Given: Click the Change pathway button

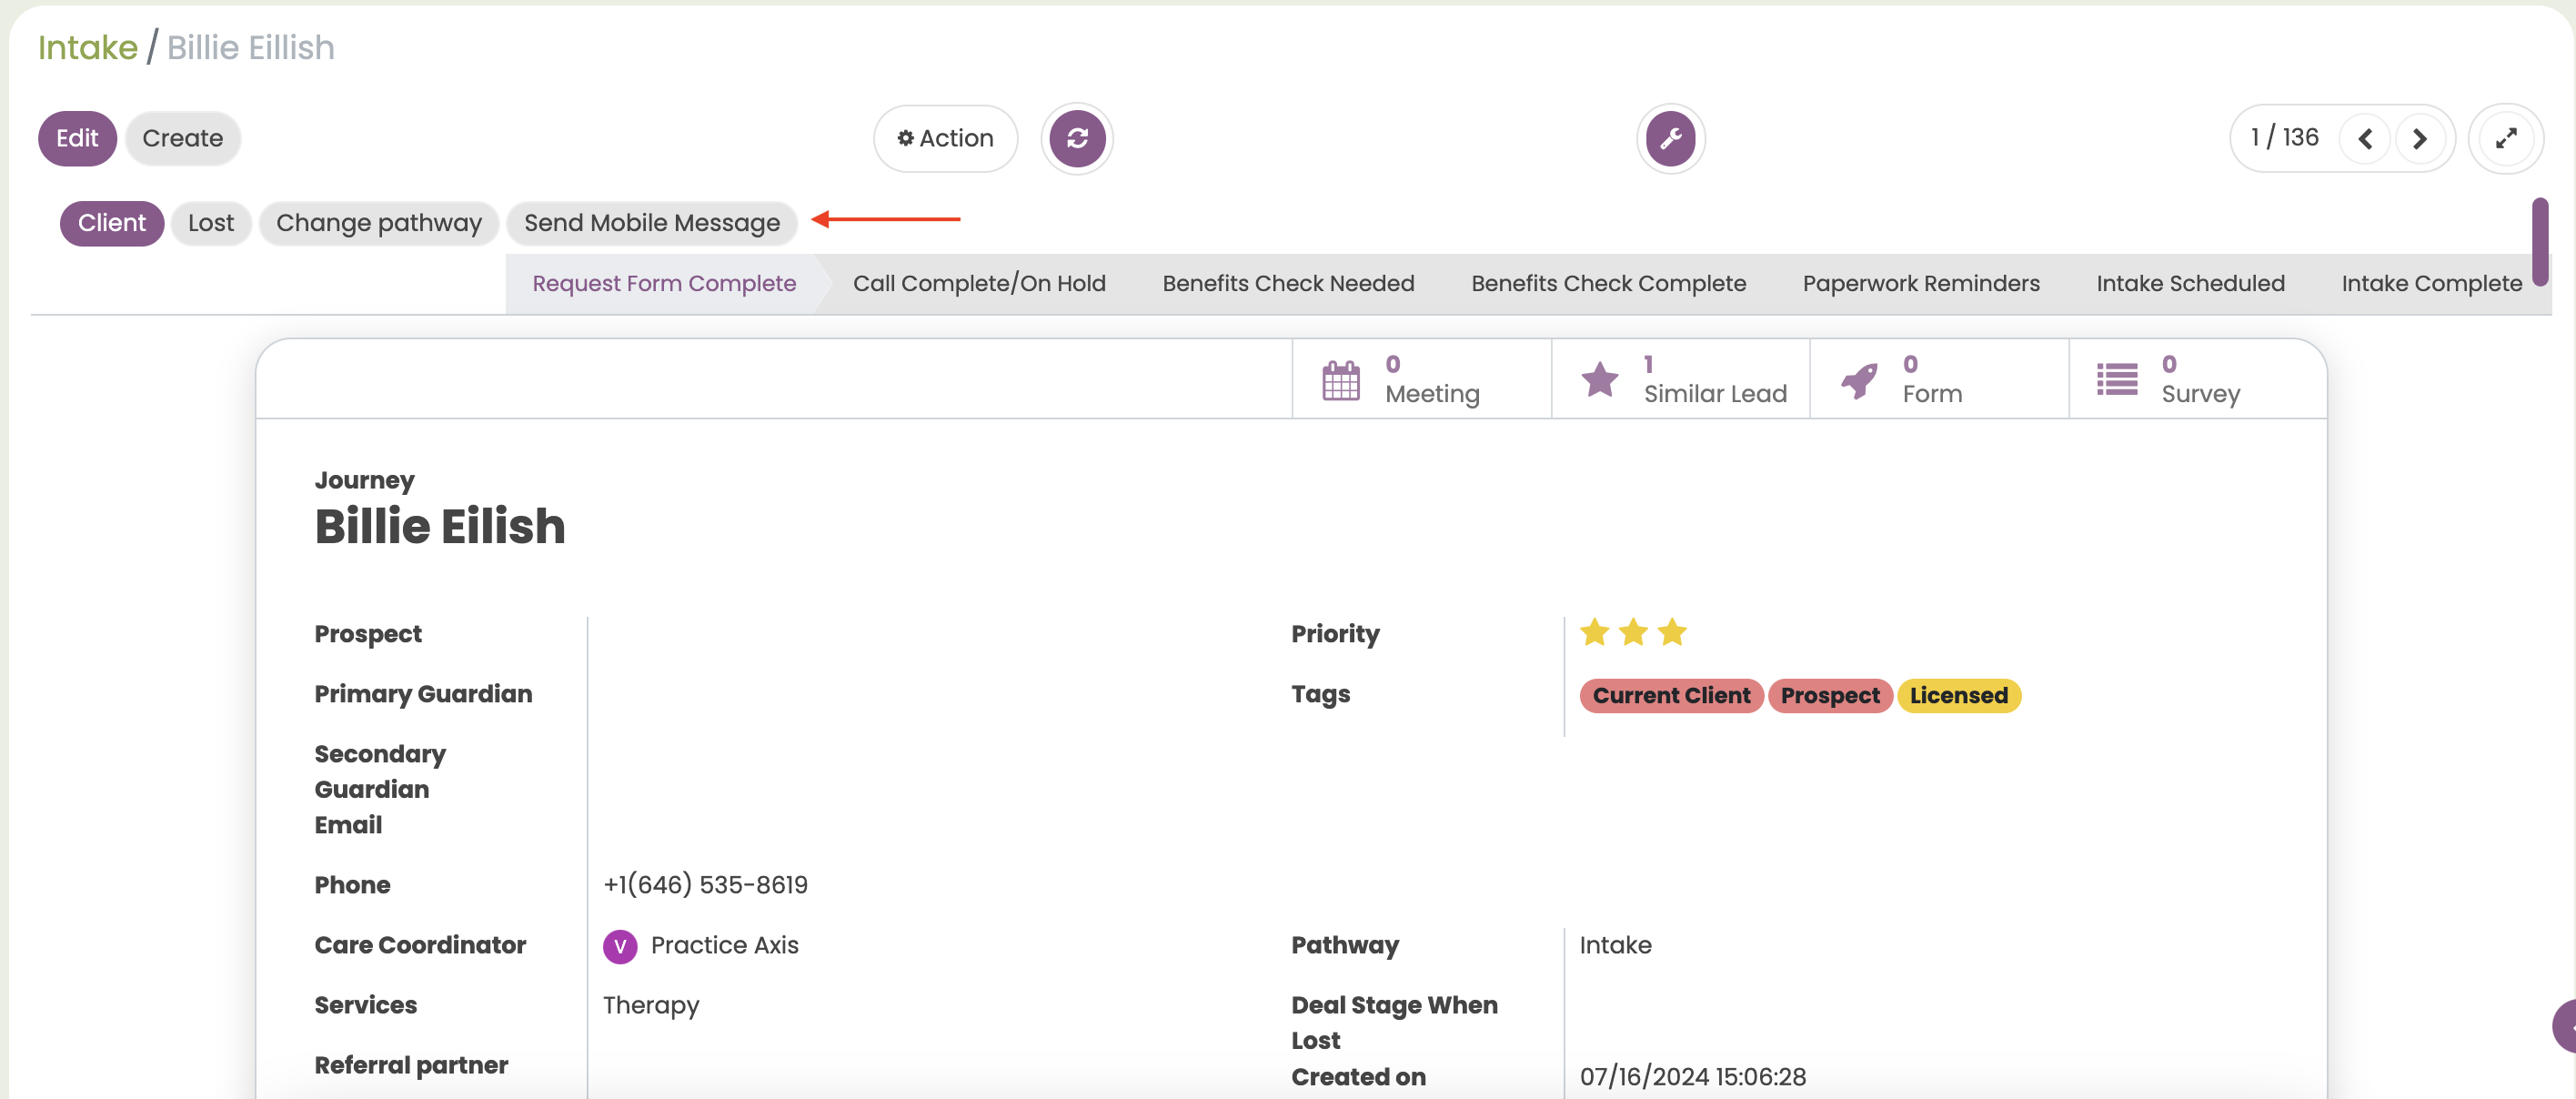Looking at the screenshot, I should pos(379,223).
